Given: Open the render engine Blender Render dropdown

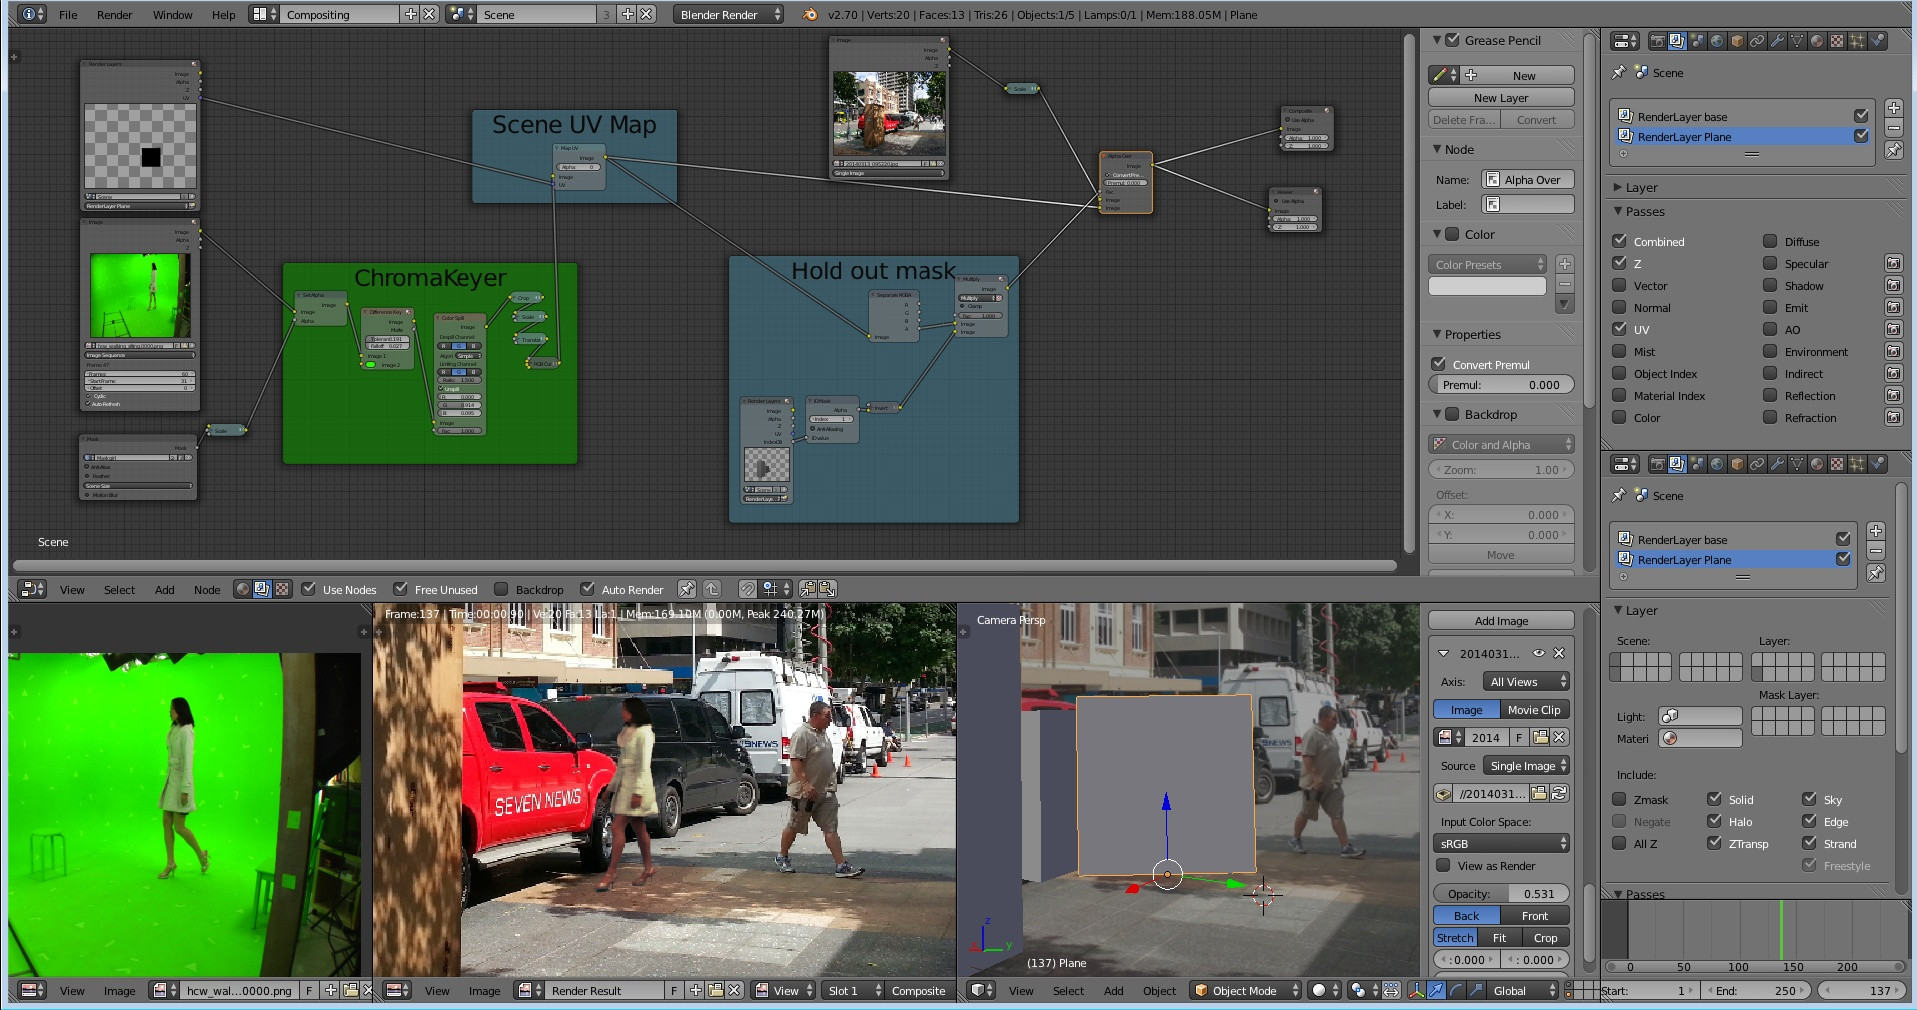Looking at the screenshot, I should point(730,14).
